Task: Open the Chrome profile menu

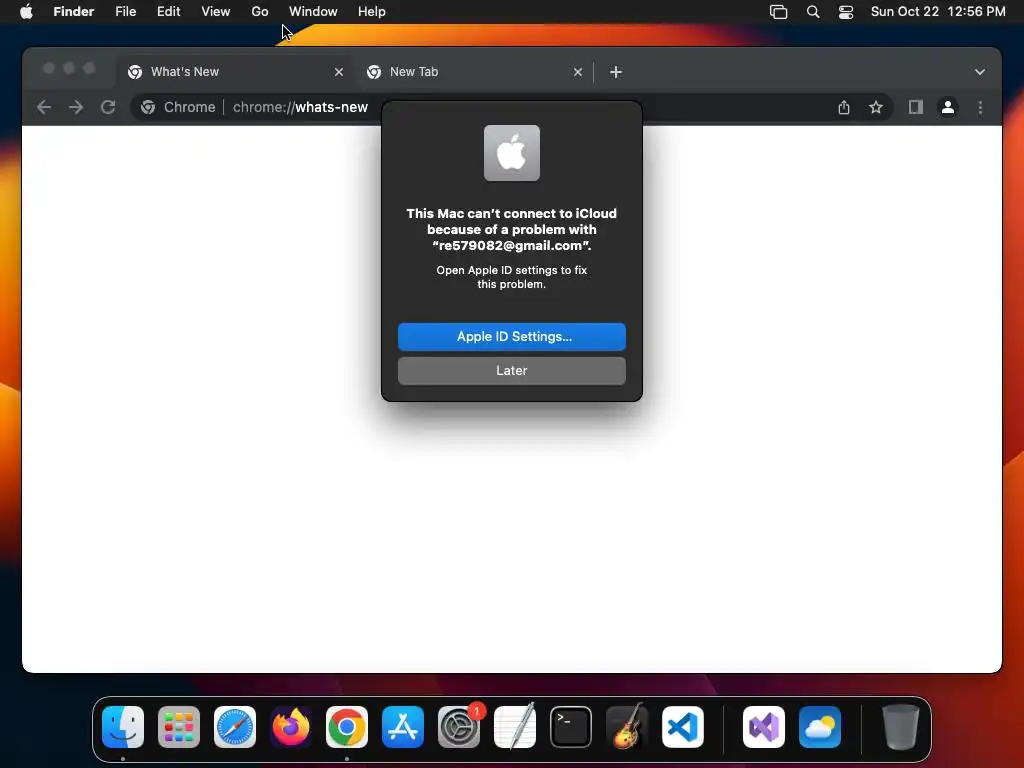Action: (x=948, y=107)
